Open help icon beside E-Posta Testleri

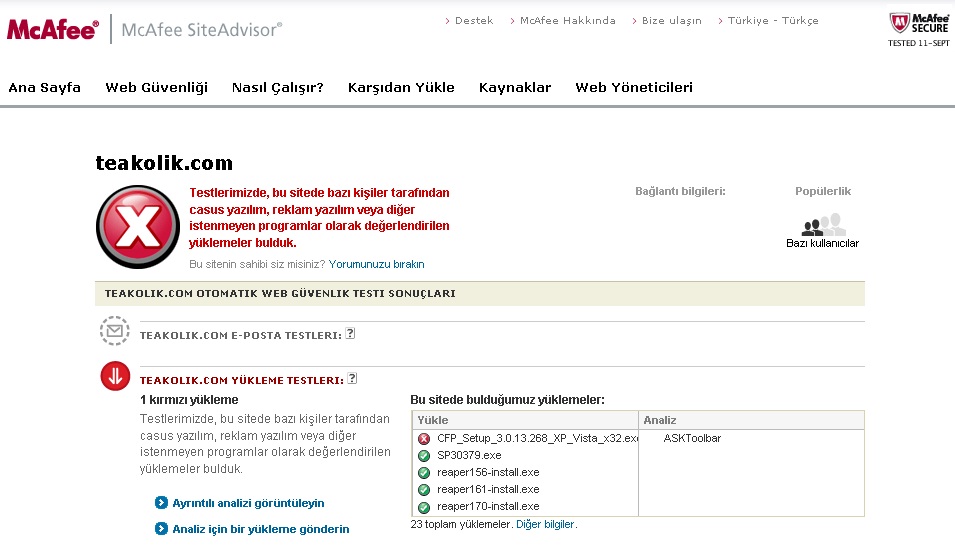point(351,334)
